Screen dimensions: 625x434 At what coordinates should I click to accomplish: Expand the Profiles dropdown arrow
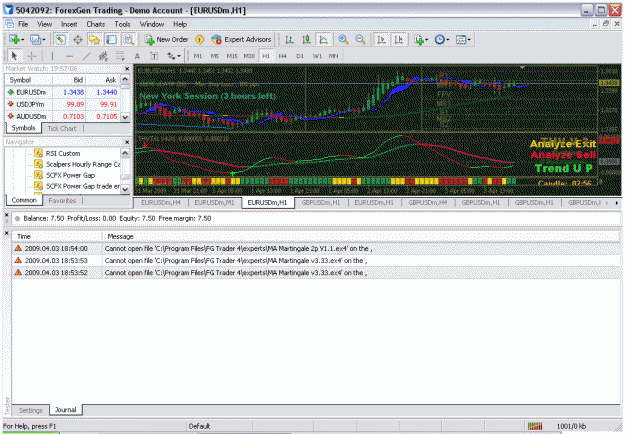click(x=43, y=40)
